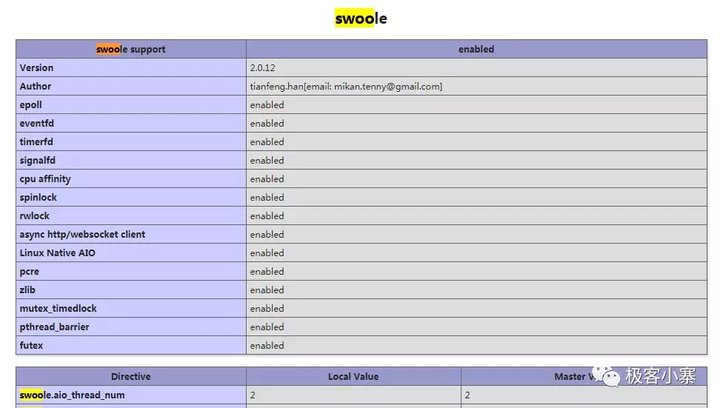Image resolution: width=720 pixels, height=408 pixels.
Task: Click the 'enabled' value in the signalfd row
Action: pyautogui.click(x=267, y=161)
